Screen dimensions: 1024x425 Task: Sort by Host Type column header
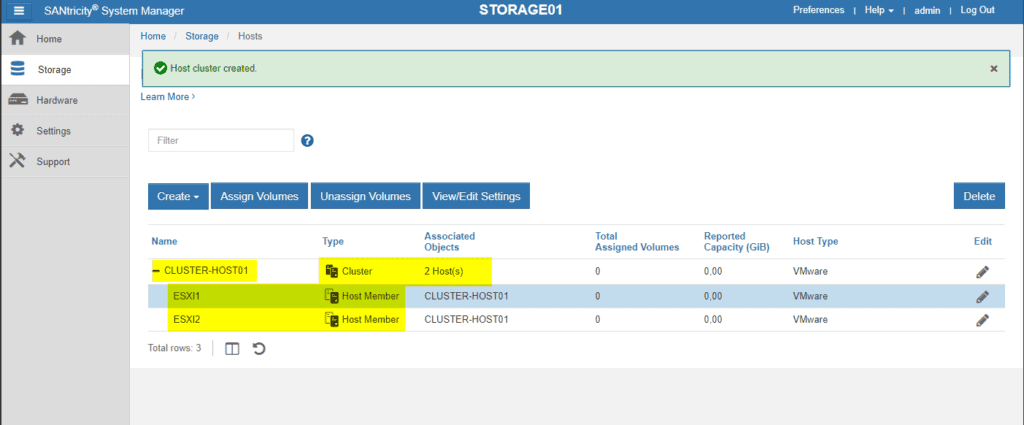tap(816, 242)
